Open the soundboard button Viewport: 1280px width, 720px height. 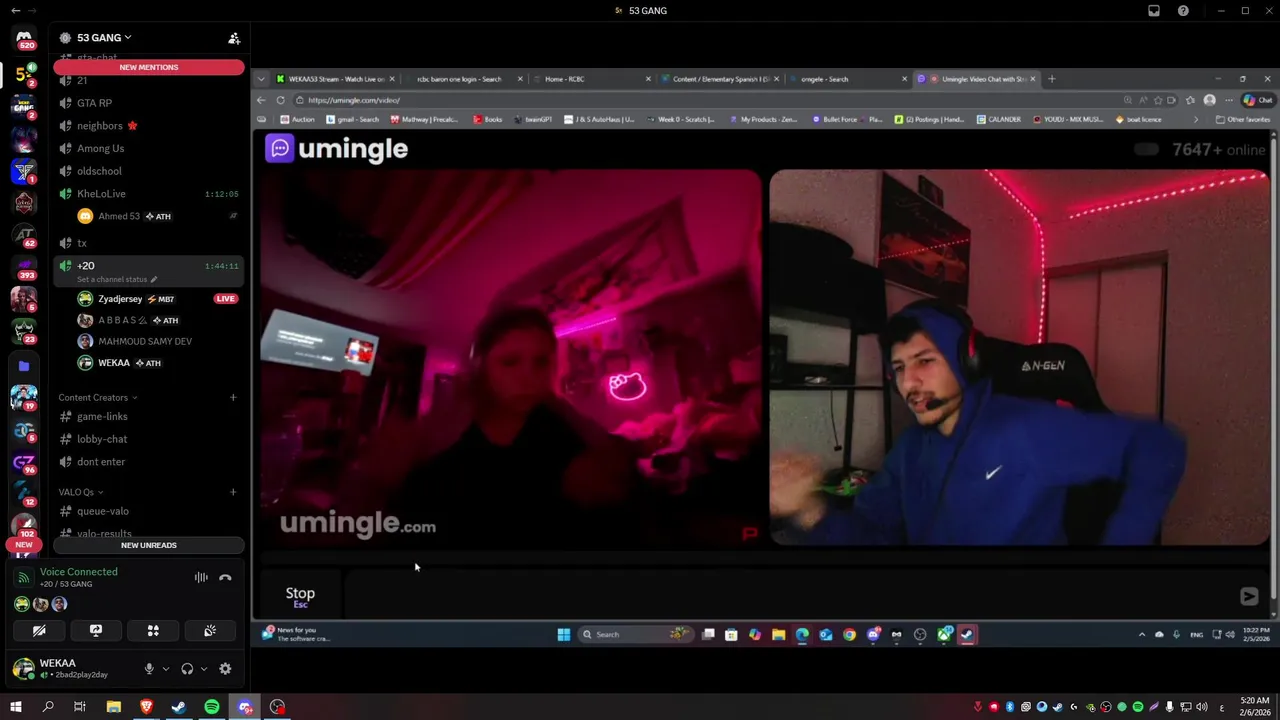[210, 631]
